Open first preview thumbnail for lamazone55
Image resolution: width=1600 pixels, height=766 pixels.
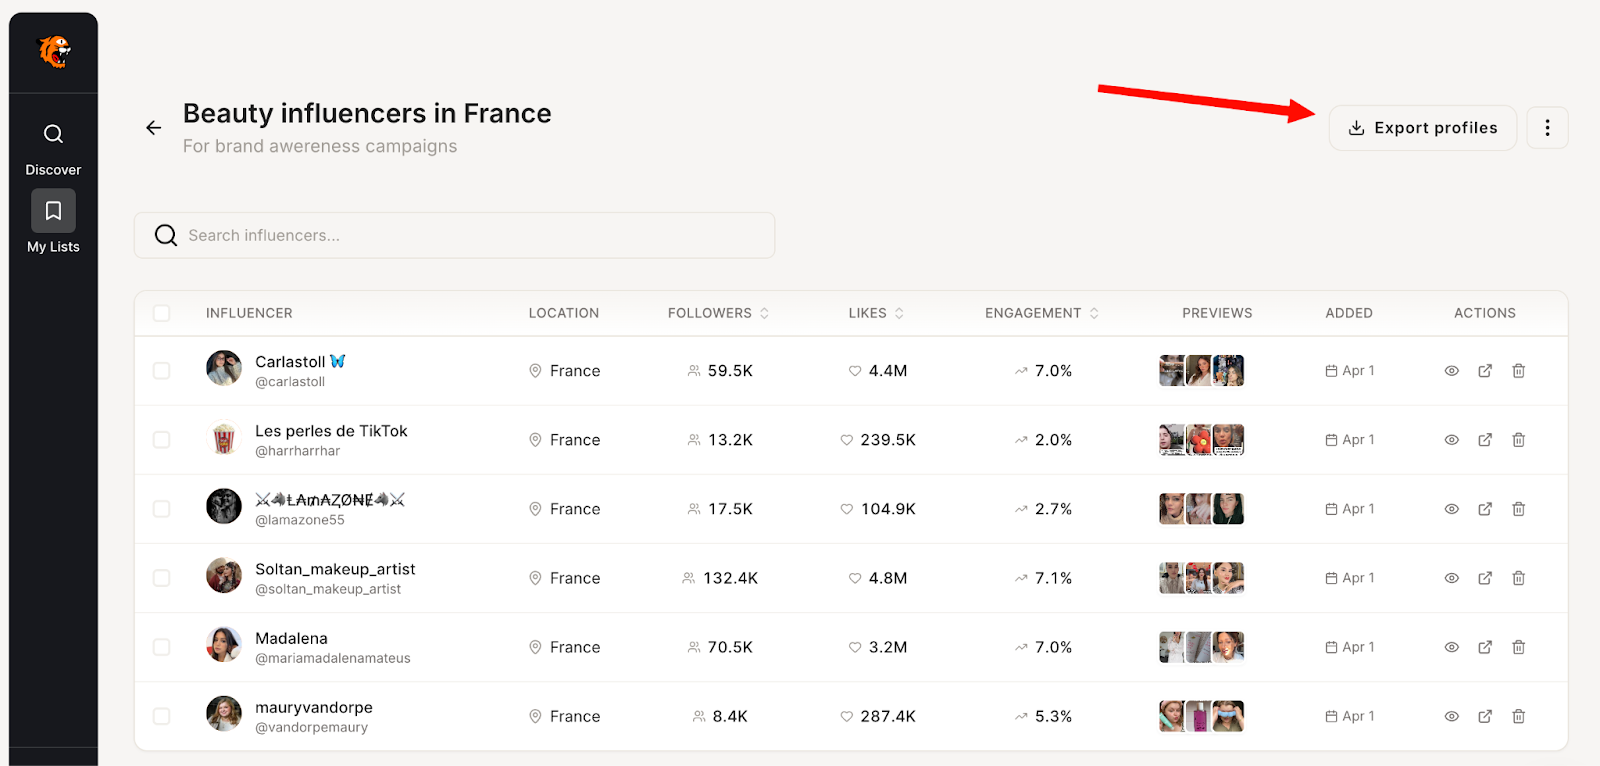(x=1172, y=509)
